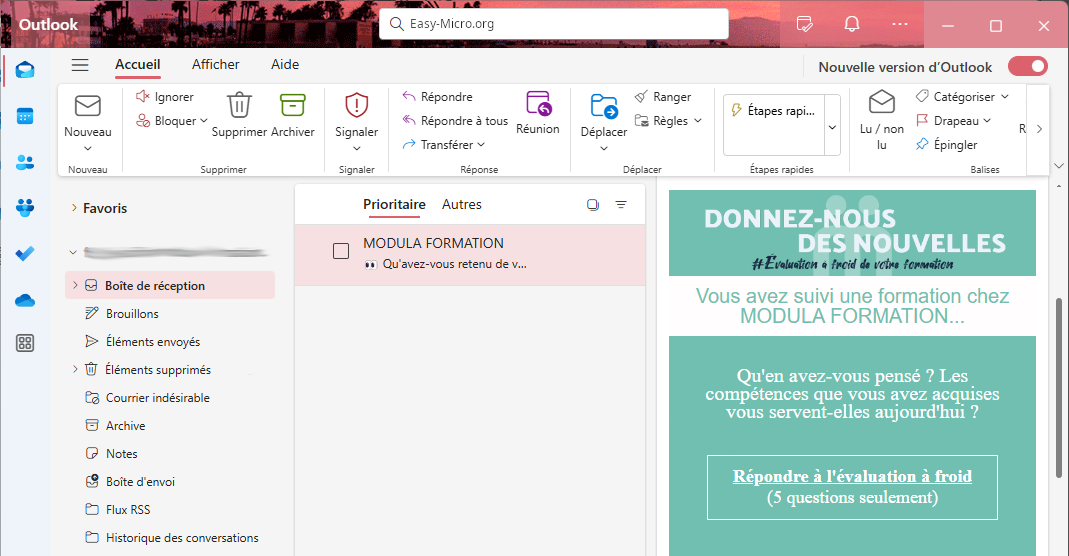The height and width of the screenshot is (556, 1069).
Task: Open the Signaler dropdown arrow
Action: [357, 149]
